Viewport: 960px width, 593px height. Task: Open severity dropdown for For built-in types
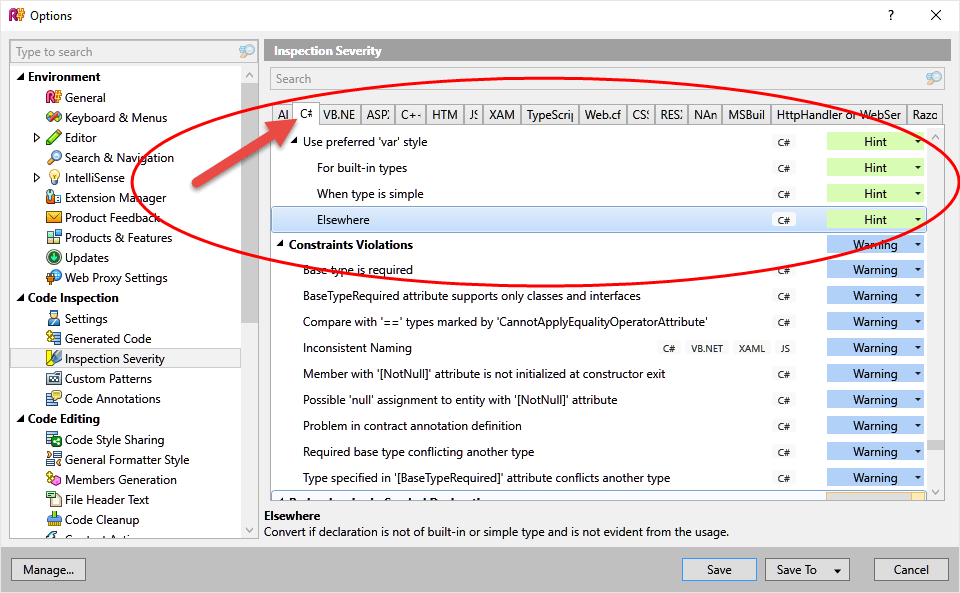(918, 168)
